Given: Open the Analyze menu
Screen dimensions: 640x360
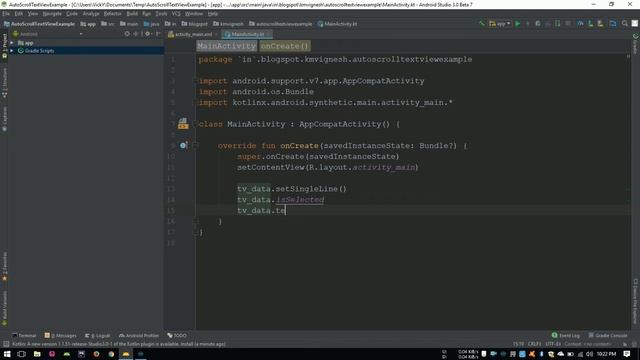Looking at the screenshot, I should 91,13.
